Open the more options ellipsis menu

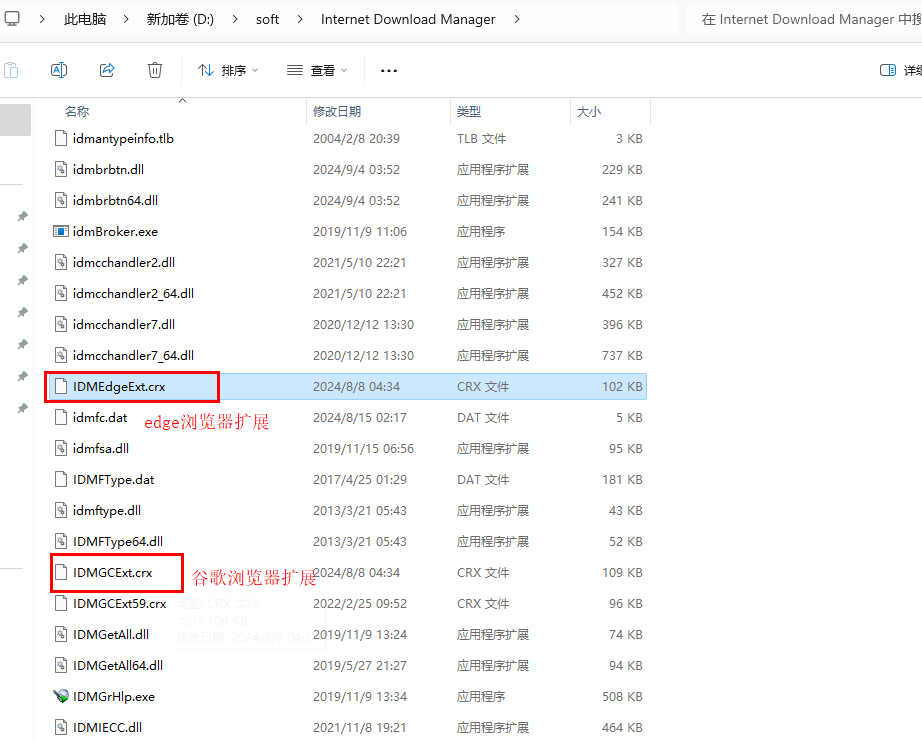pos(389,71)
